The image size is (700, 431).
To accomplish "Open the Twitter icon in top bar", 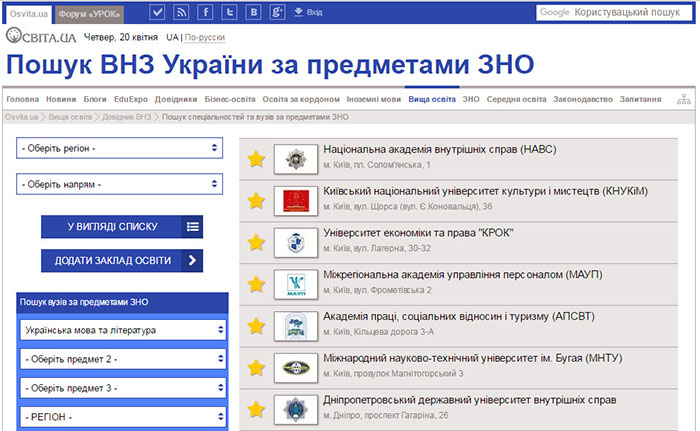I will [x=229, y=12].
